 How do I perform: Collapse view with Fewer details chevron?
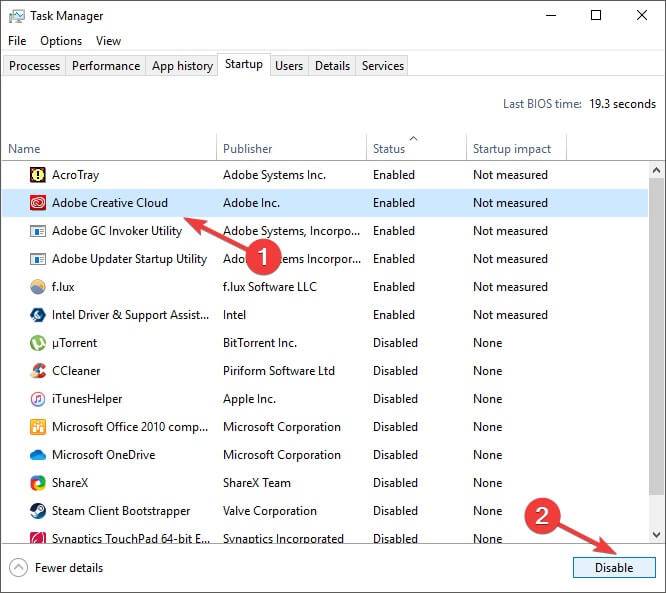19,568
